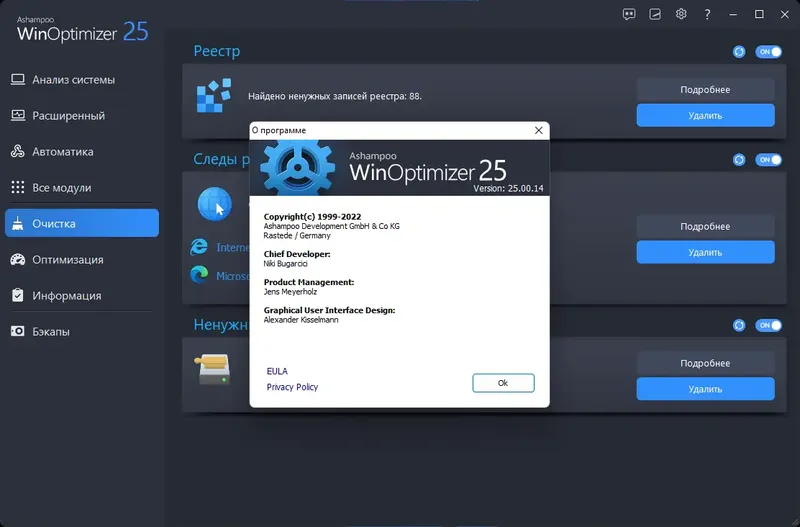
Task: Select Очистка in sidebar
Action: (x=82, y=223)
